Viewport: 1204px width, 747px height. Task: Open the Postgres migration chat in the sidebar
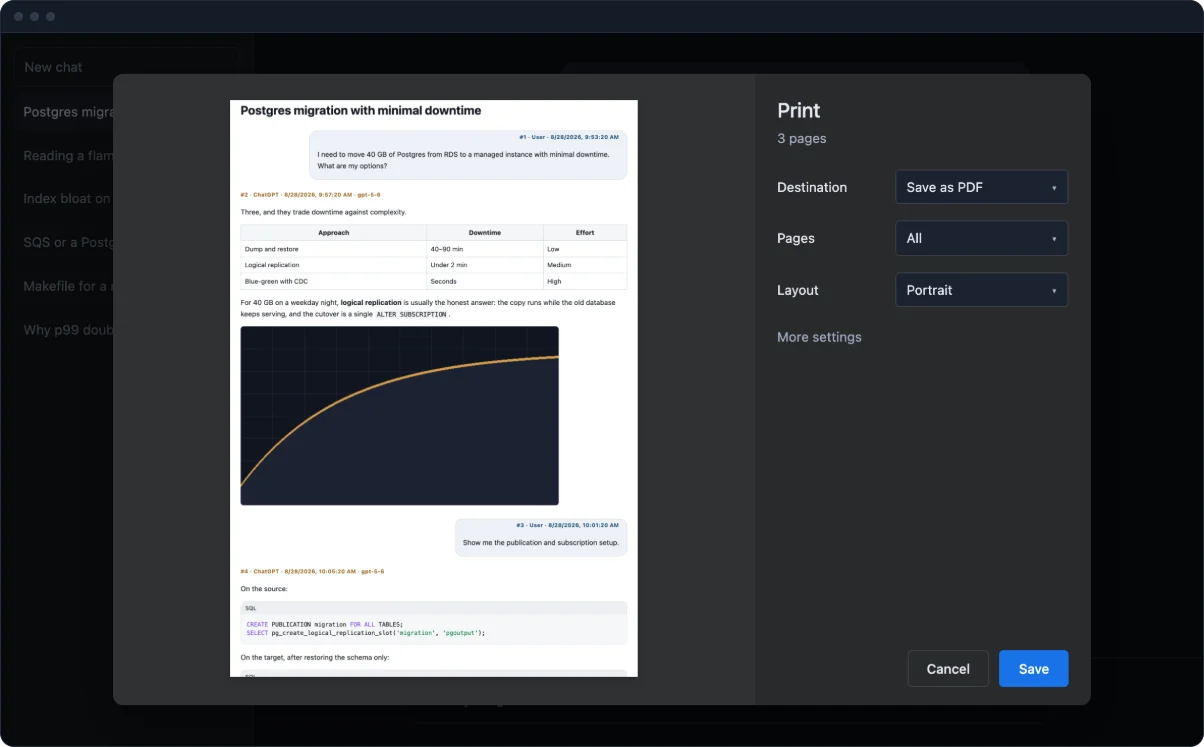pyautogui.click(x=68, y=112)
